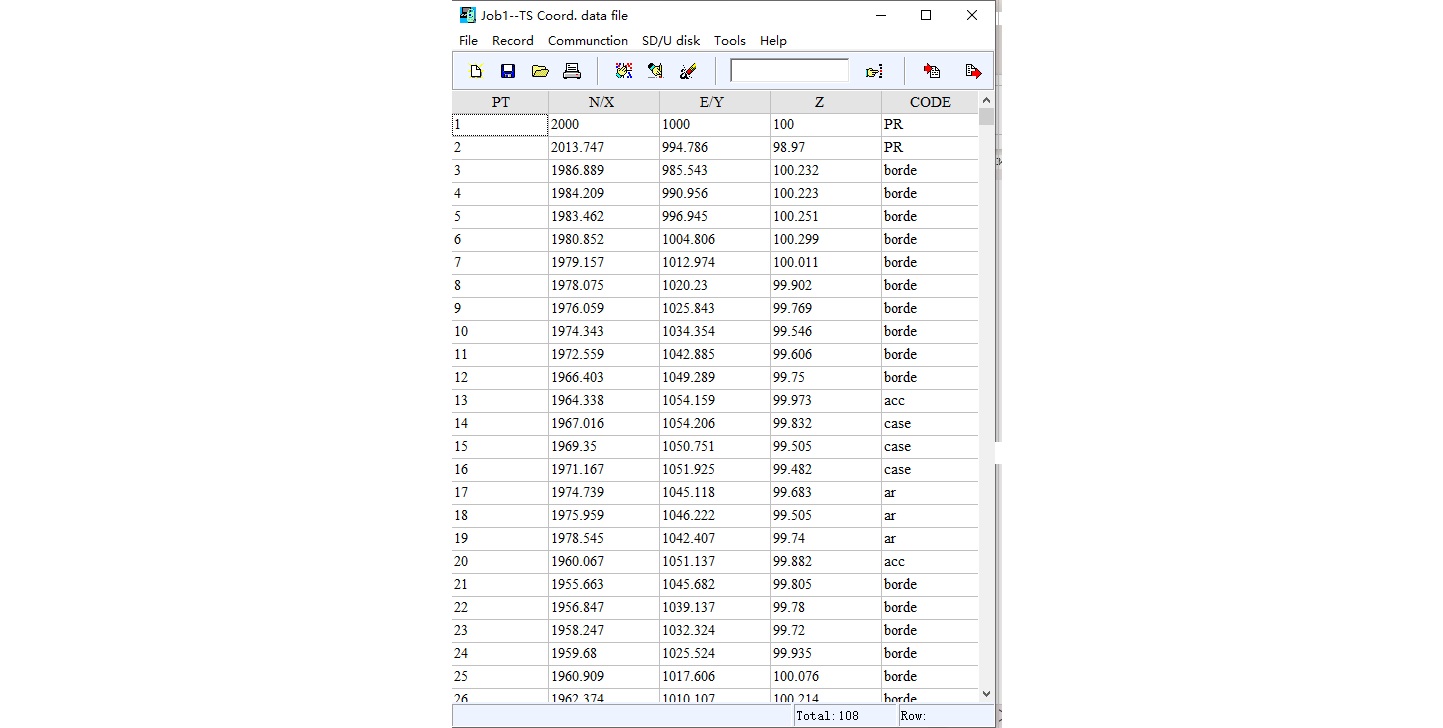Viewport: 1443px width, 728px height.
Task: Print the coordinate data using the printer icon
Action: tap(572, 71)
